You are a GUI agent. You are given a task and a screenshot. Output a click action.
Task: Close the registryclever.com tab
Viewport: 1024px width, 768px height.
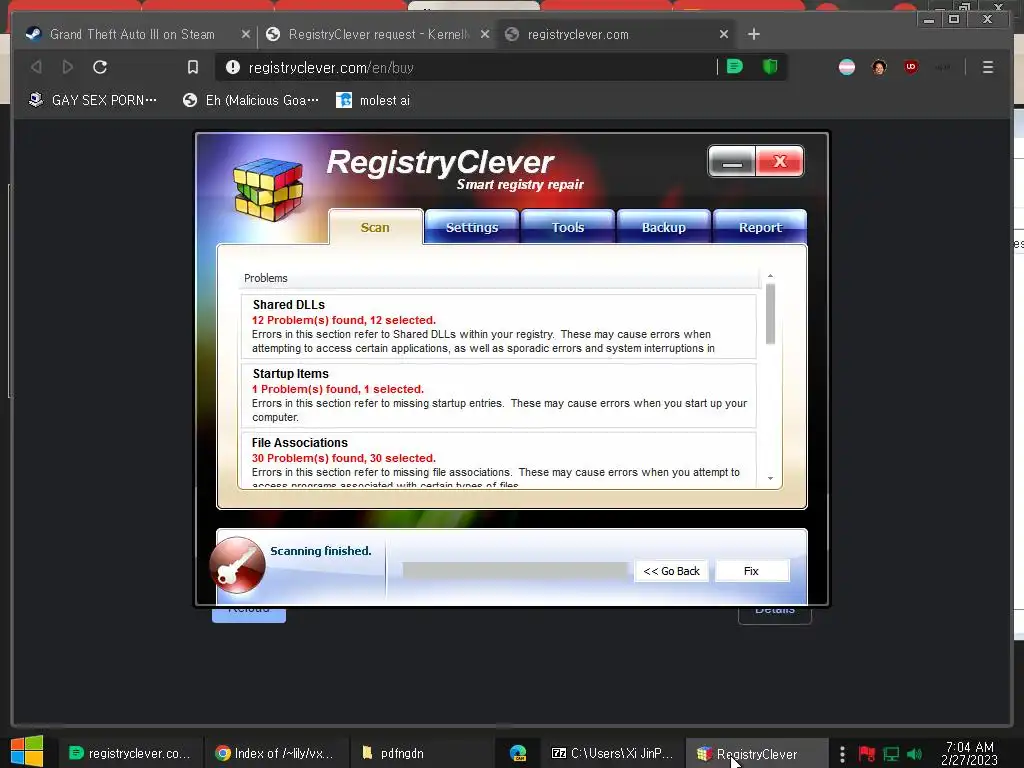724,34
